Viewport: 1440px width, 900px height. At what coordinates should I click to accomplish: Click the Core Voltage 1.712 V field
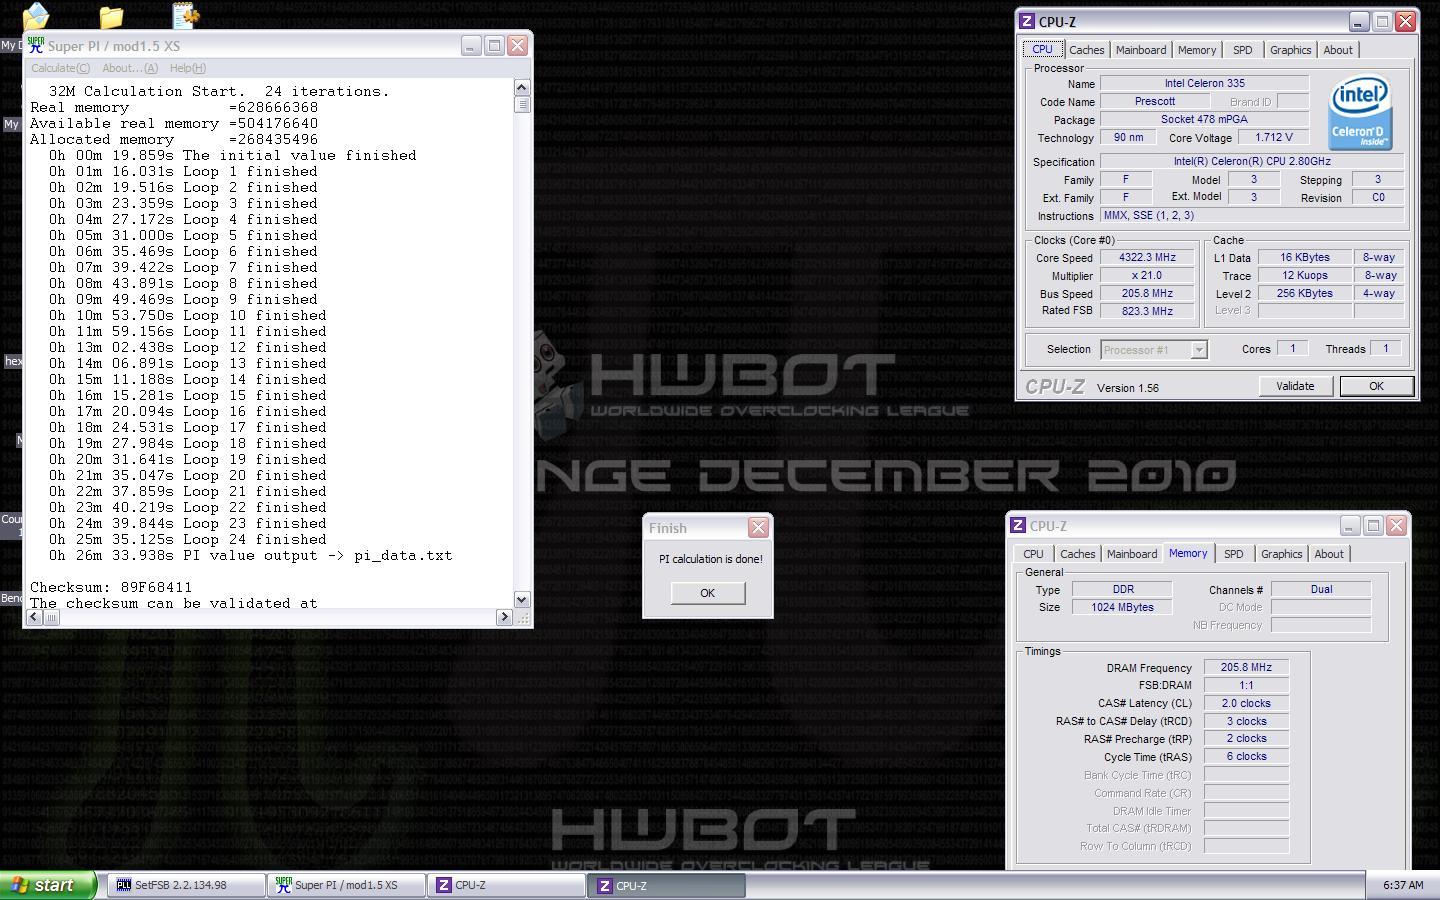tap(1273, 137)
